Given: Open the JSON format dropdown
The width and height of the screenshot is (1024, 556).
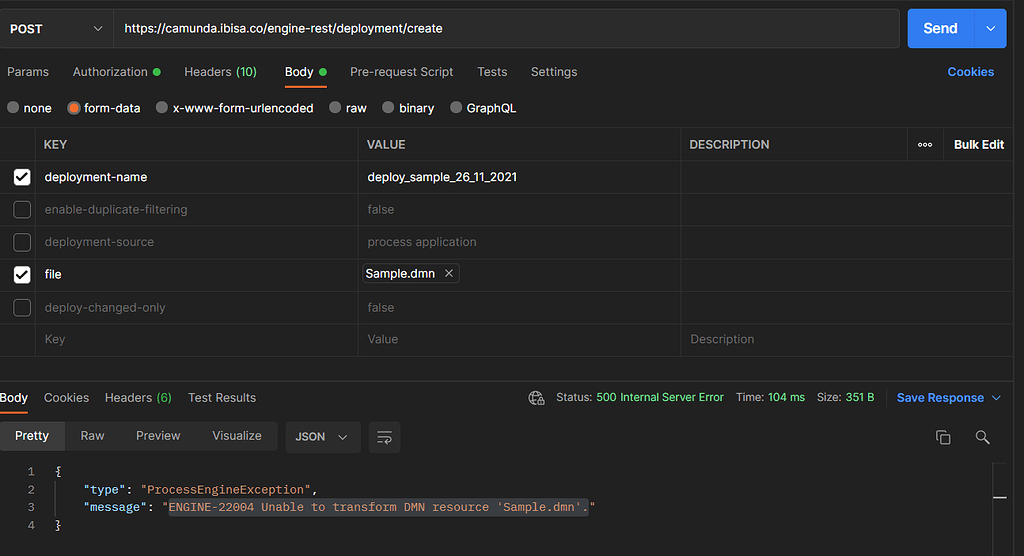Looking at the screenshot, I should (323, 437).
